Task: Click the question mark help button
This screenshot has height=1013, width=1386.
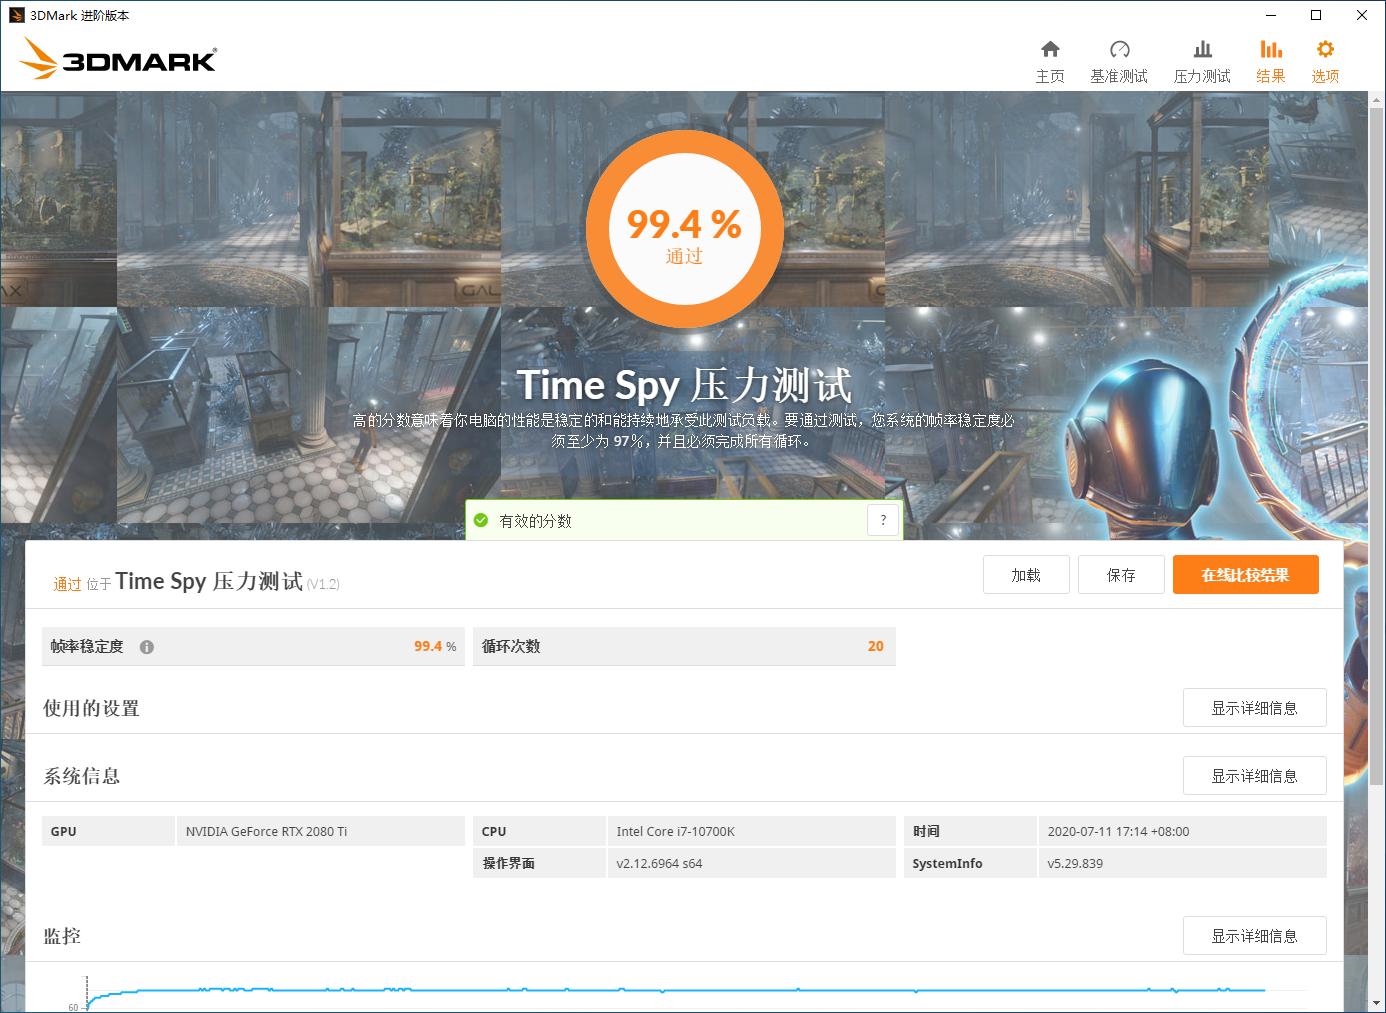Action: 882,520
